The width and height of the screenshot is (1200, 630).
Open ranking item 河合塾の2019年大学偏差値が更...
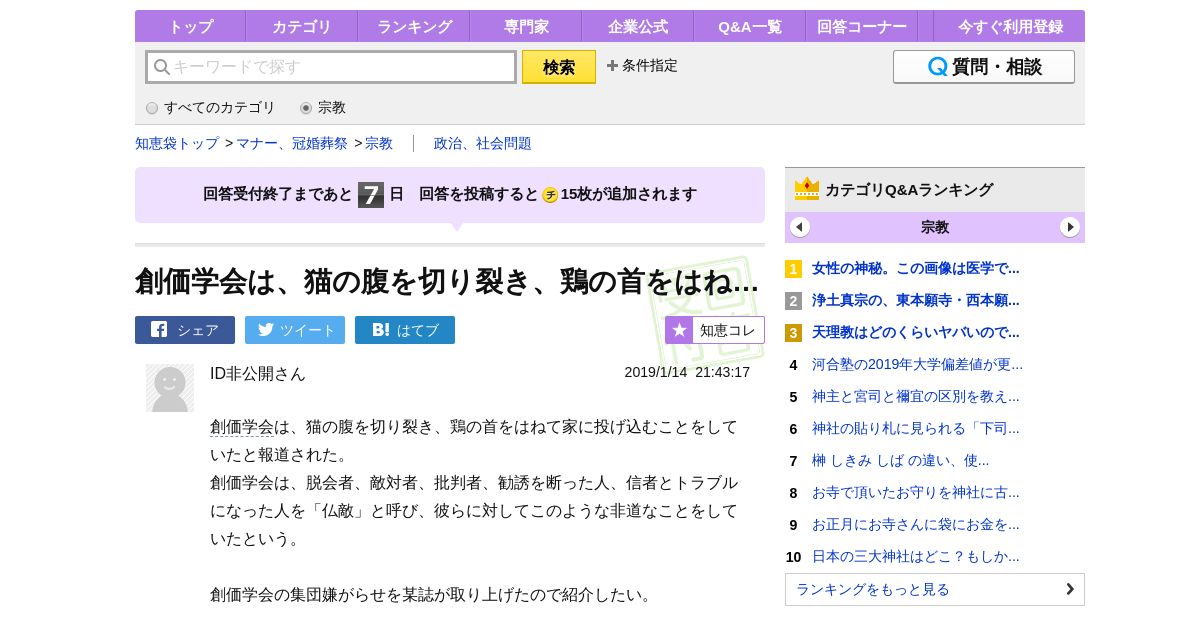[917, 364]
